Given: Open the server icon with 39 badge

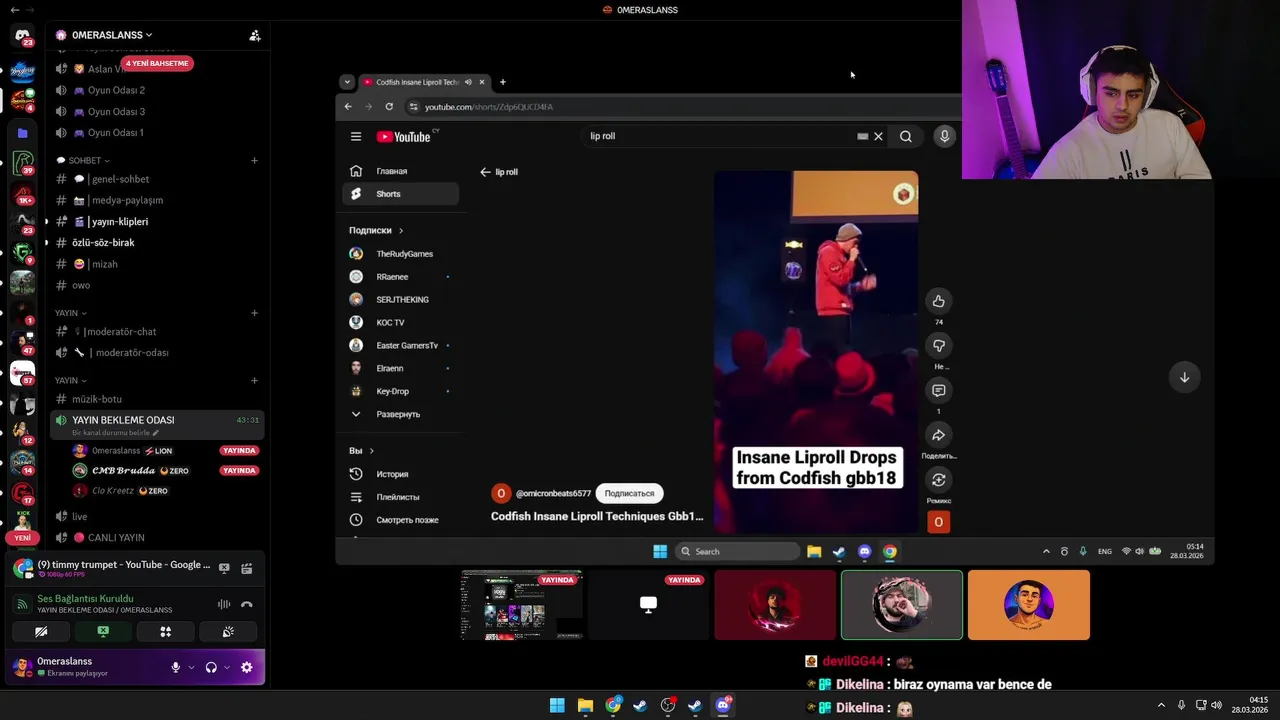Looking at the screenshot, I should coord(22,162).
